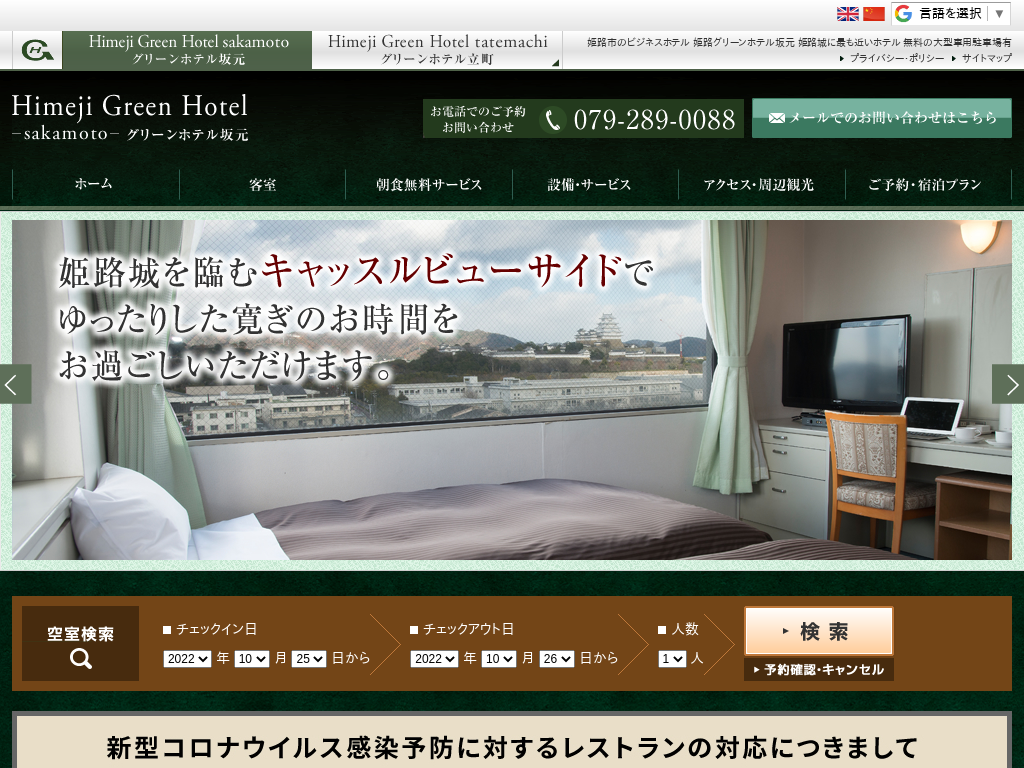
Task: Click the green GH hotel logo icon
Action: click(x=37, y=50)
